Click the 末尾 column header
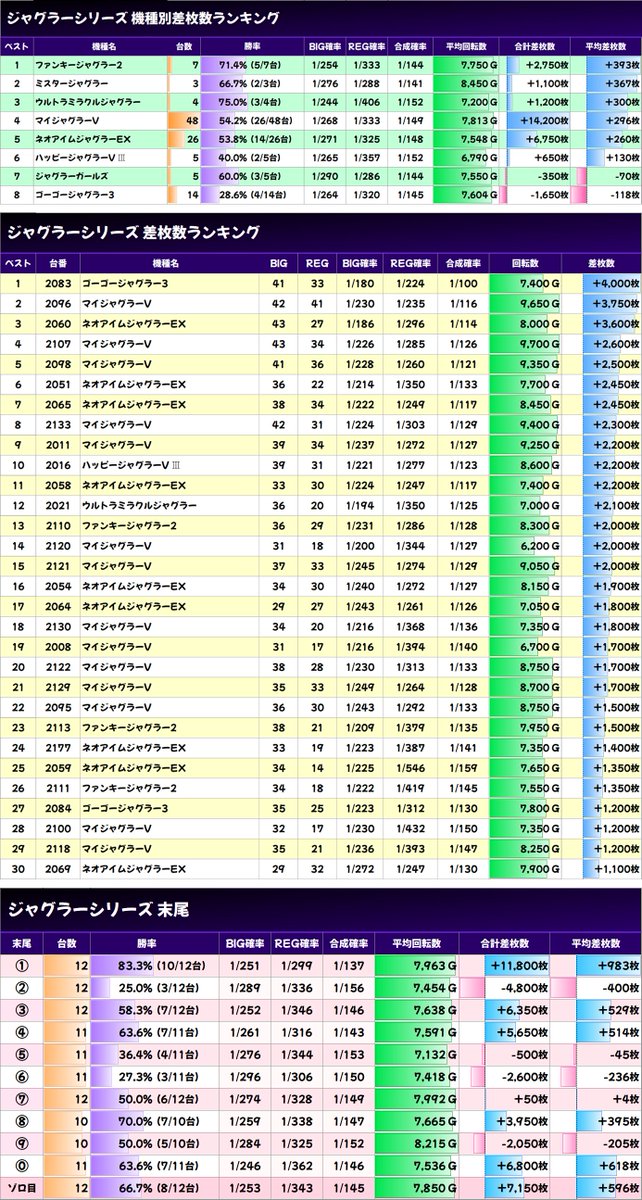Viewport: 642px width, 1200px height. point(19,943)
